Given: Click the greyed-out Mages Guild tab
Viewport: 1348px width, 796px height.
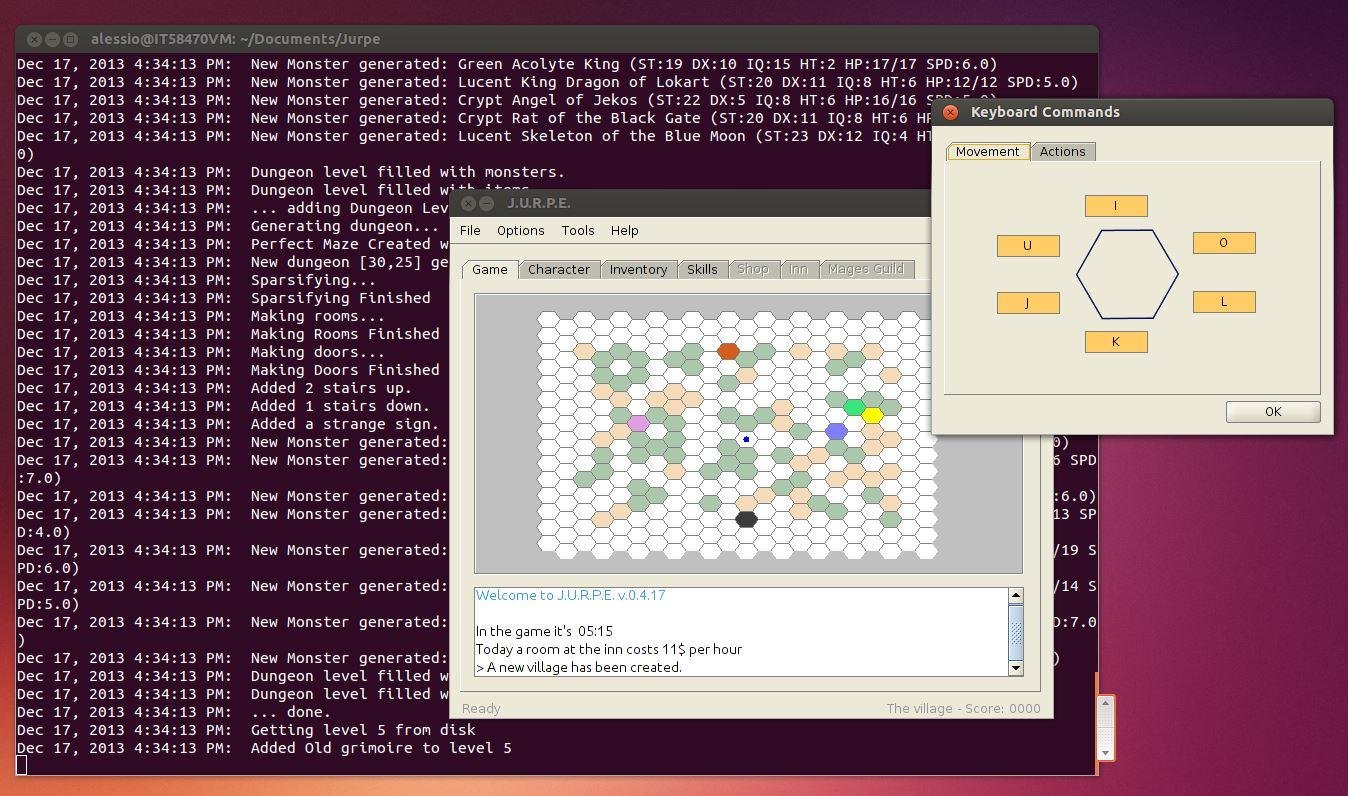Looking at the screenshot, I should (866, 269).
